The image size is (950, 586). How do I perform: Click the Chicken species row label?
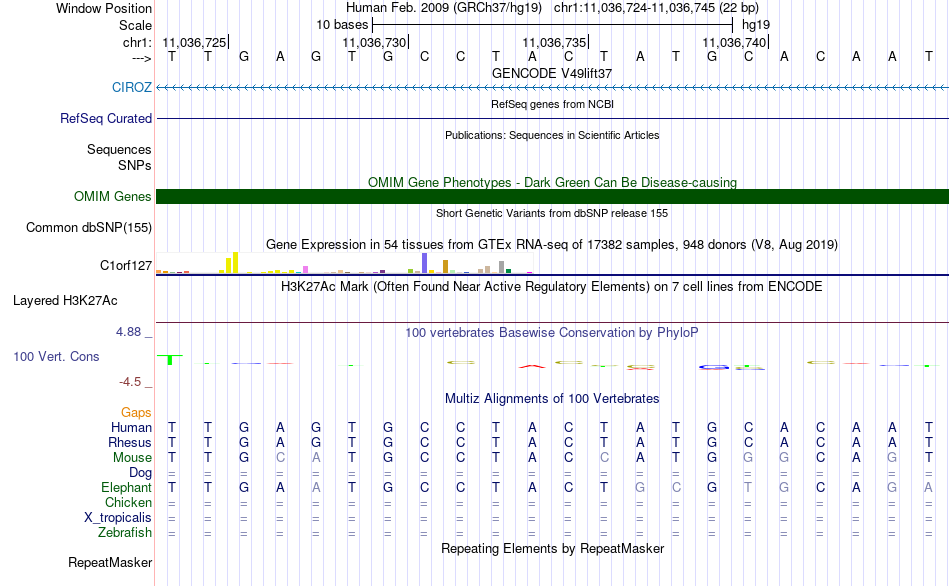(128, 502)
